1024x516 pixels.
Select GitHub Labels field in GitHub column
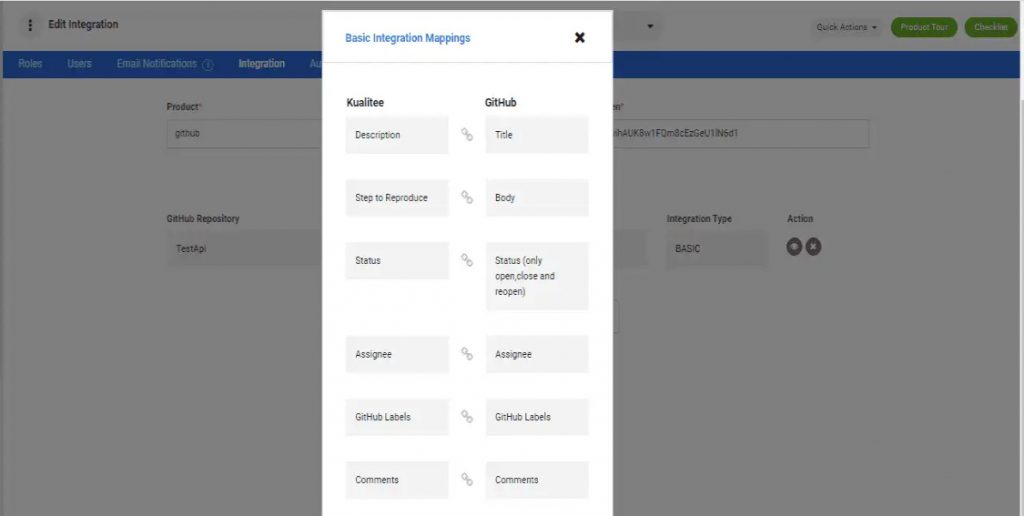pyautogui.click(x=537, y=417)
